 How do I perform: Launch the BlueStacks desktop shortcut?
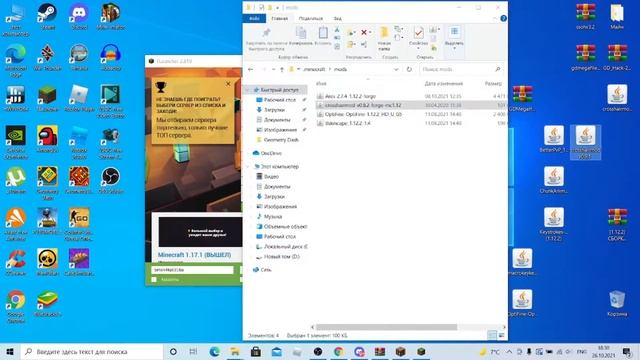(47, 303)
